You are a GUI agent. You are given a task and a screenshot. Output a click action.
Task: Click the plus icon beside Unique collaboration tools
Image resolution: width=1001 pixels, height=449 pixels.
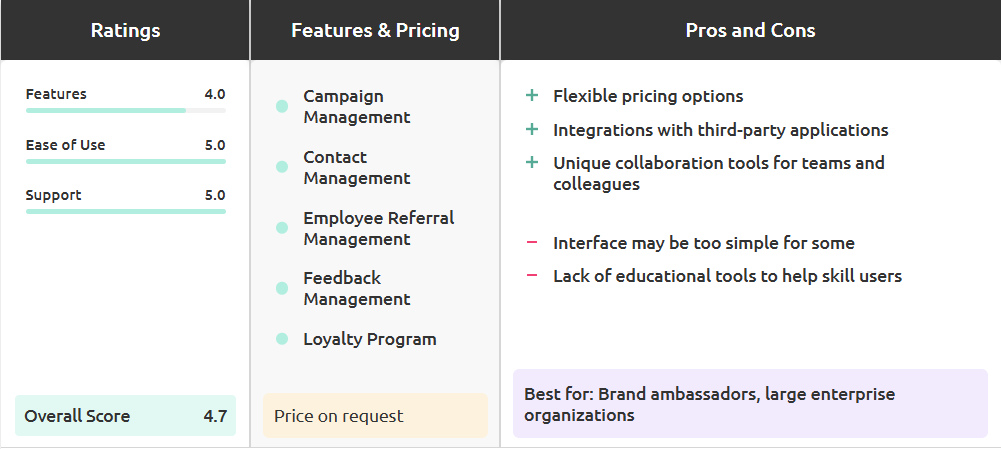tap(531, 163)
